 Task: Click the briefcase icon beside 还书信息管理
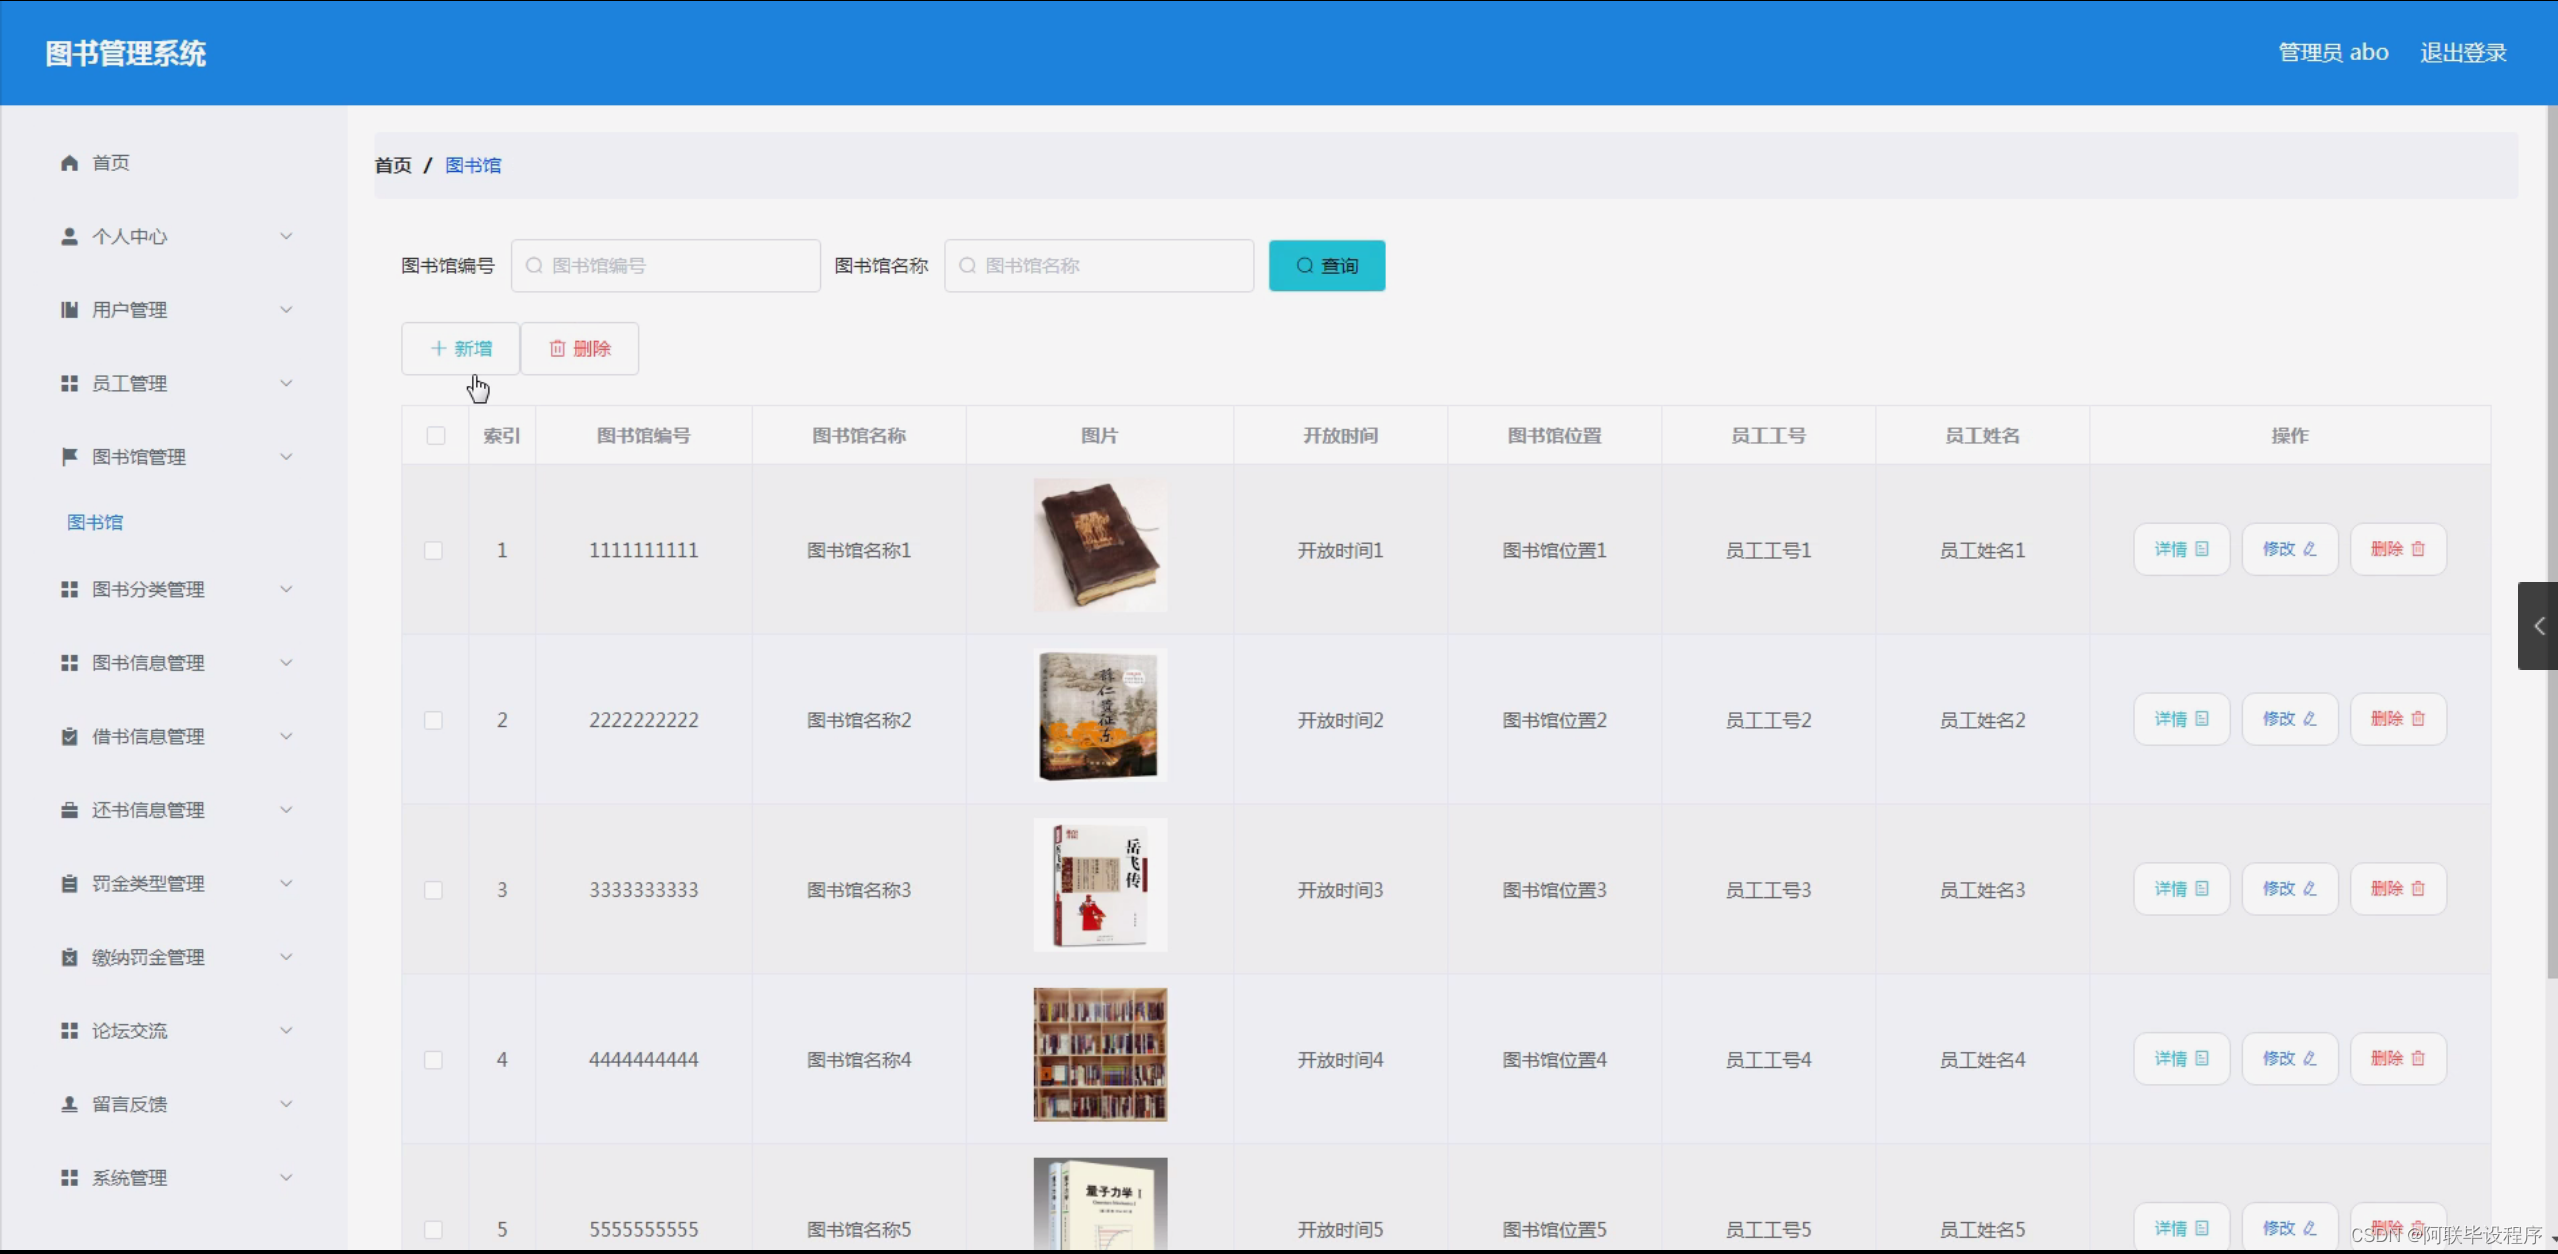click(69, 810)
